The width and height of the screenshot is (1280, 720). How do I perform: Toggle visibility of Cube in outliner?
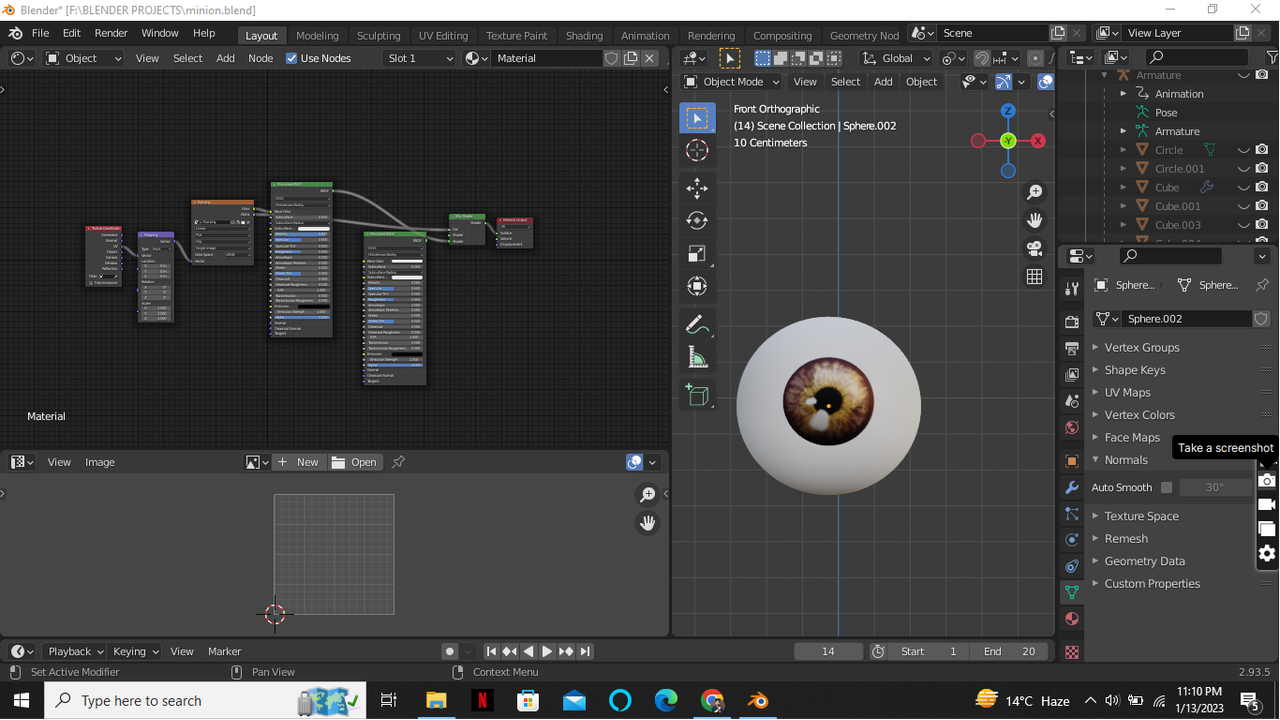coord(1244,187)
